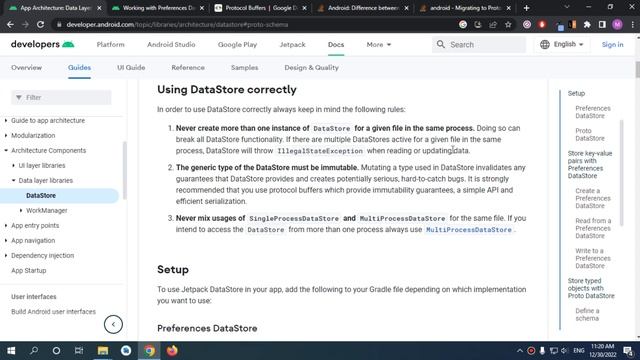The height and width of the screenshot is (360, 640).
Task: Open App Startup in sidebar
Action: point(29,271)
